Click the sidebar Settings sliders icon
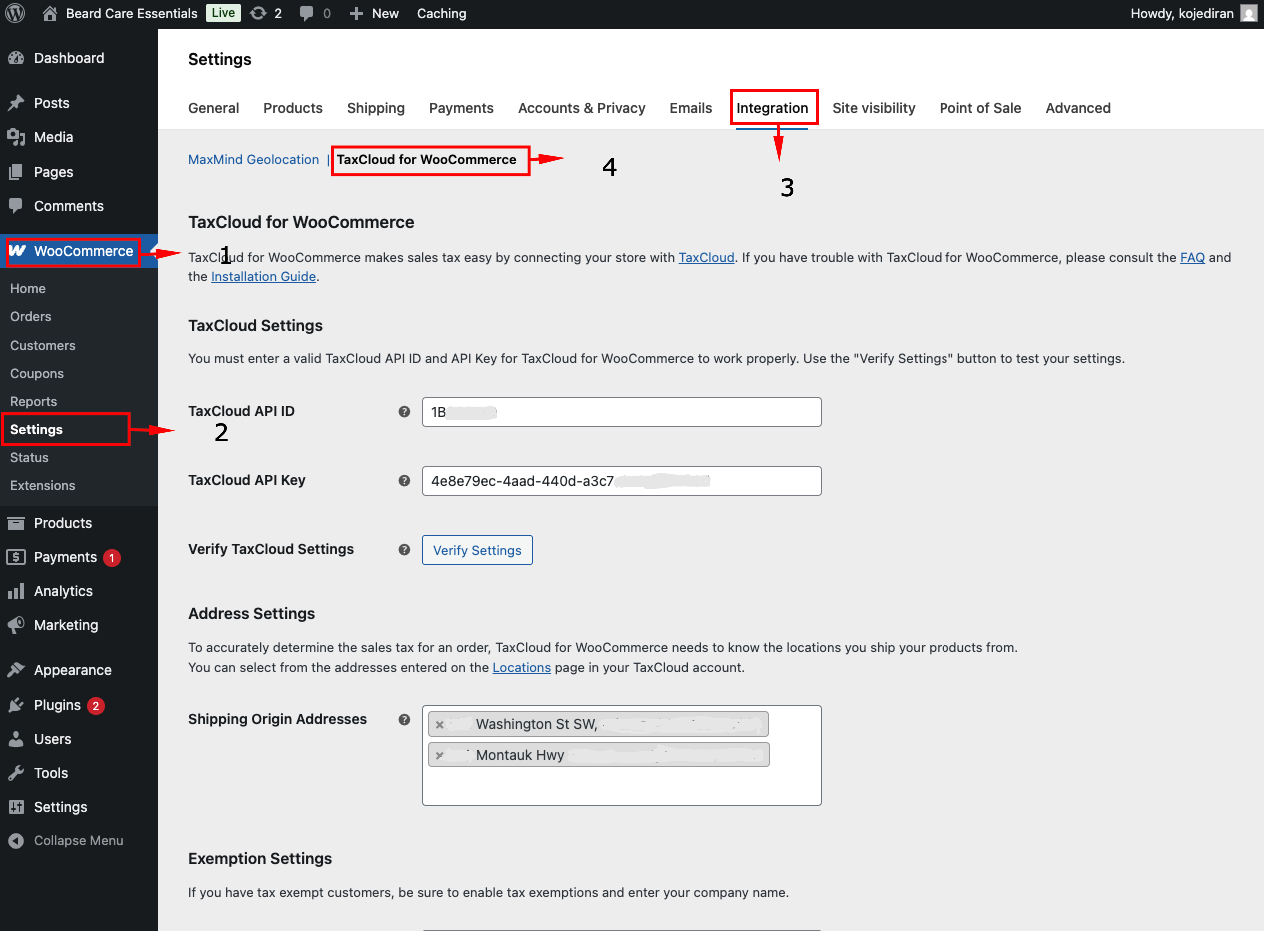The image size is (1264, 931). (x=16, y=807)
